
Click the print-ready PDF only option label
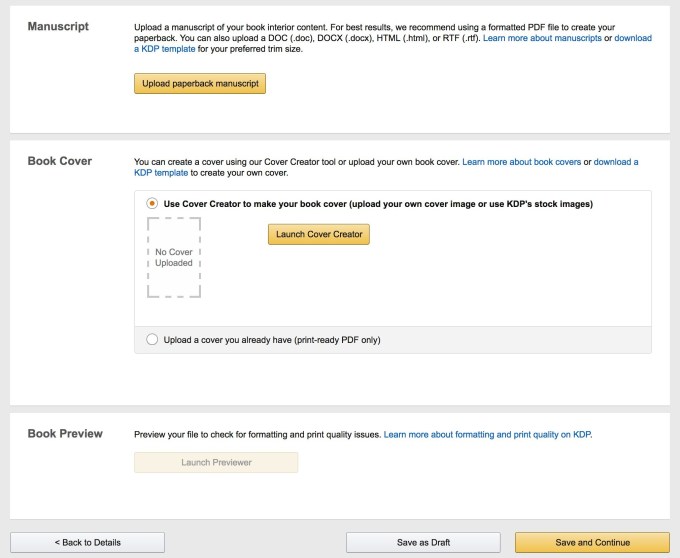[272, 340]
